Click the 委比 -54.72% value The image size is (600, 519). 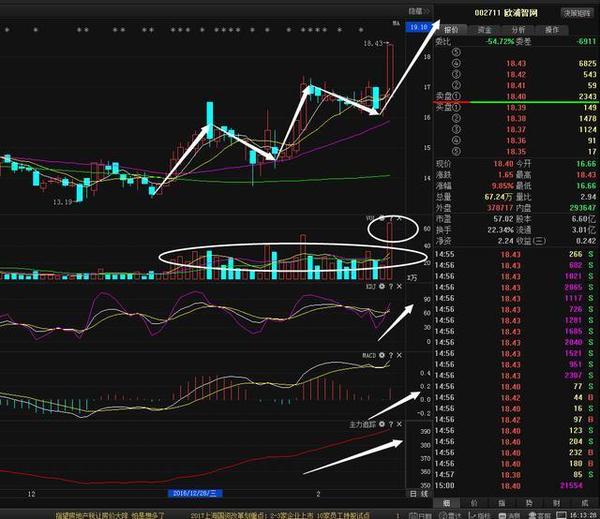[x=499, y=41]
